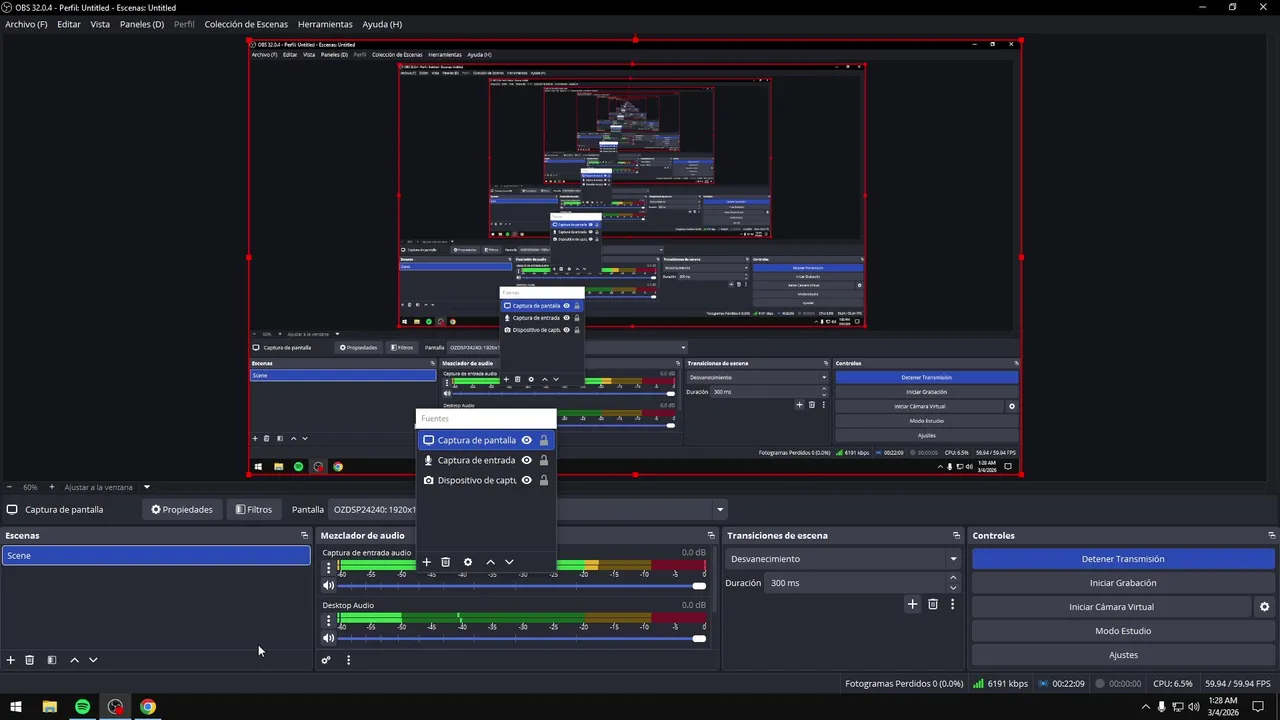Open the preview scaling dropdown arrow
Viewport: 1280px width, 720px height.
(x=146, y=487)
